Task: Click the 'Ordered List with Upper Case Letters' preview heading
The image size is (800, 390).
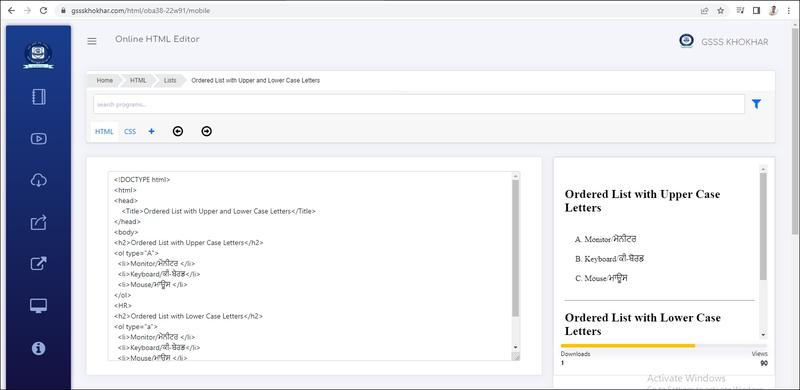Action: tap(642, 201)
